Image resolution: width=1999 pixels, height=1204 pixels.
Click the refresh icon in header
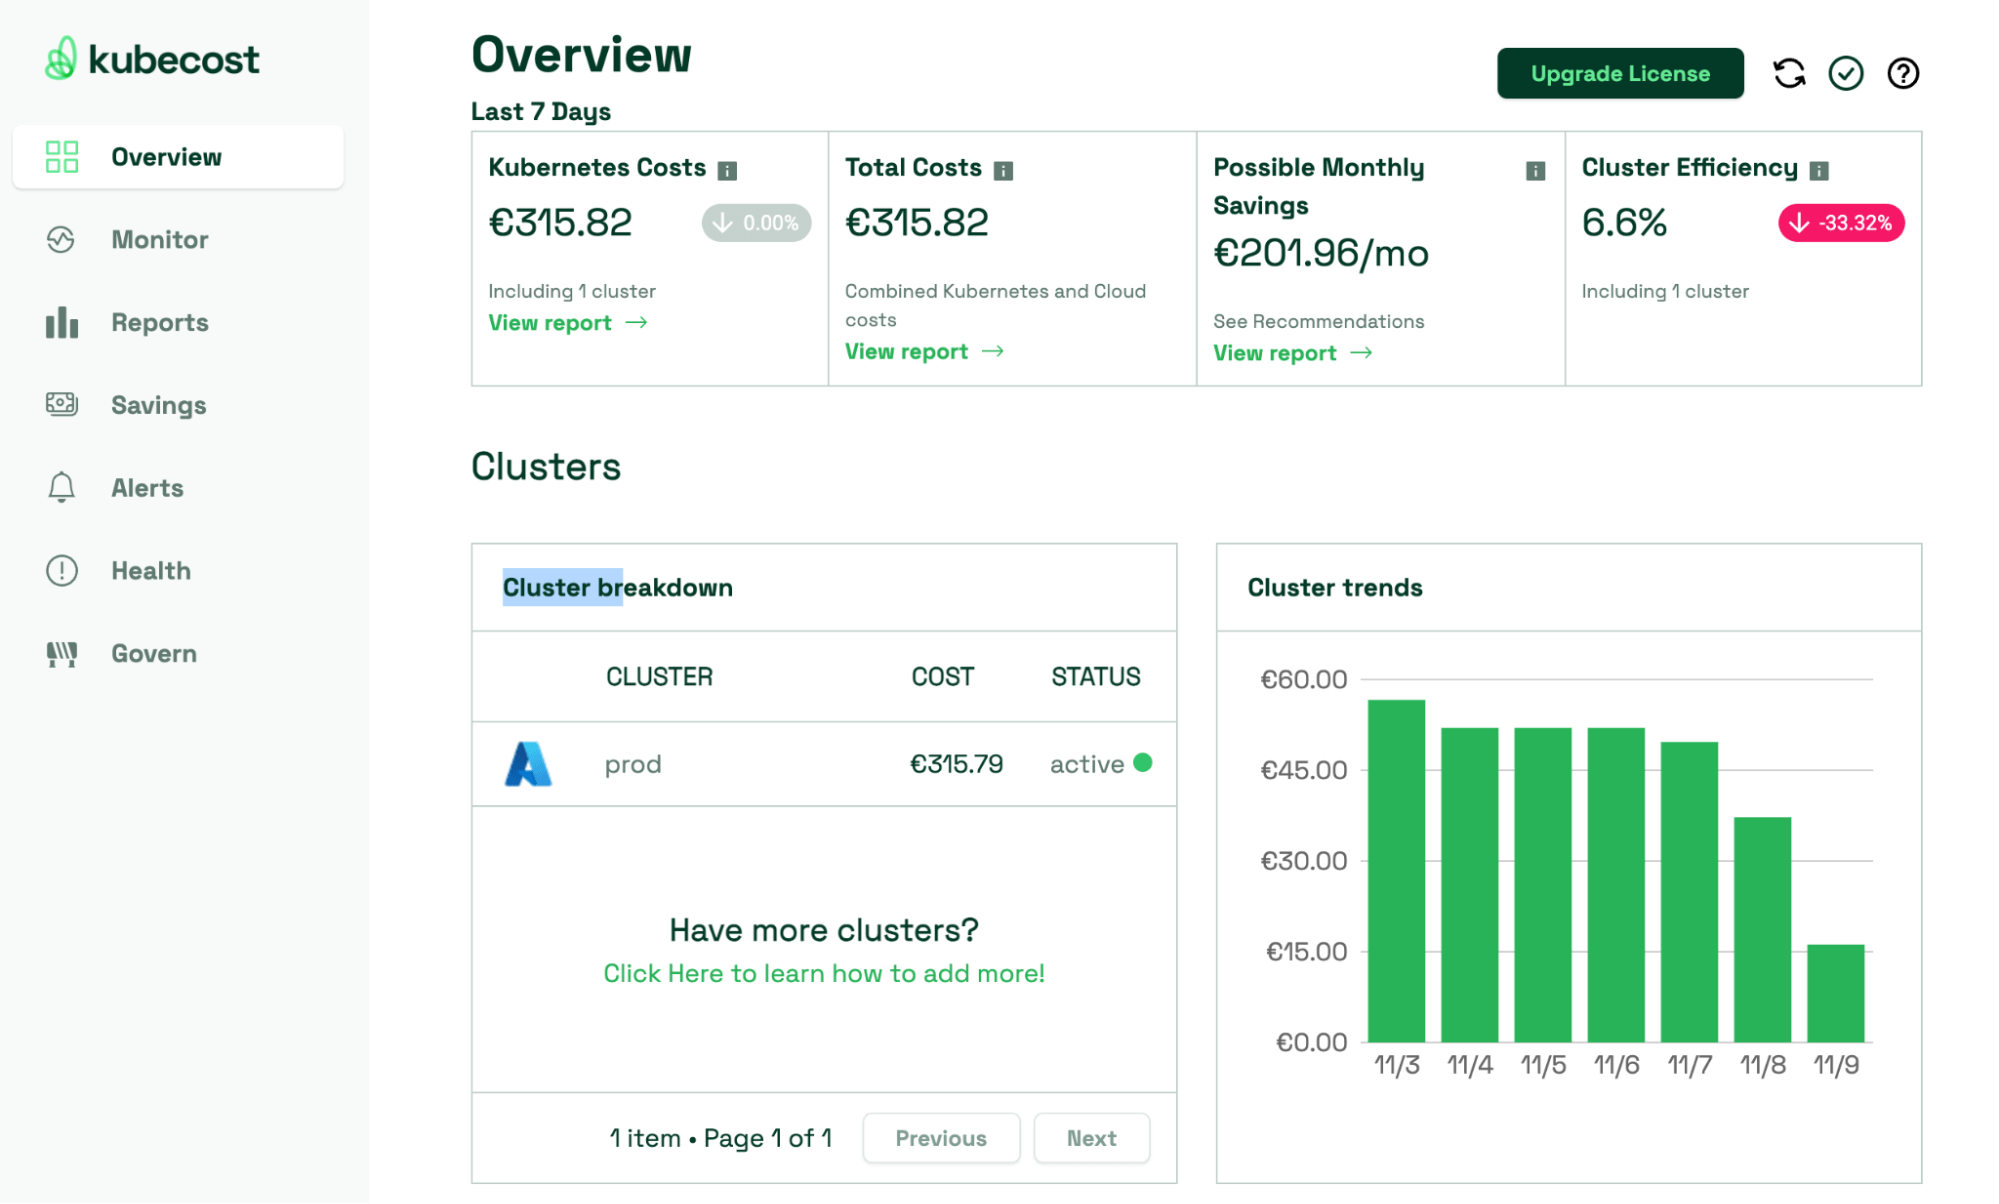click(x=1789, y=73)
